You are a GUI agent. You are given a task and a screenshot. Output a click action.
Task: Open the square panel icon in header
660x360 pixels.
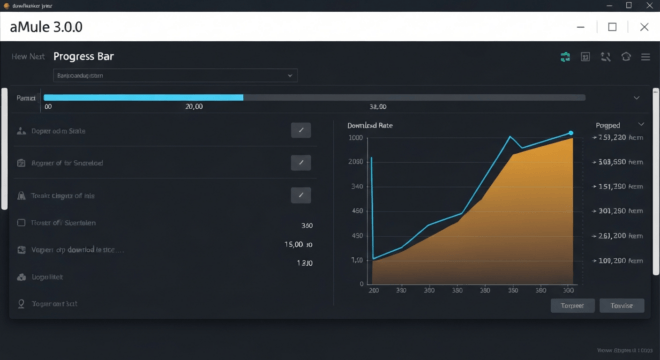(x=585, y=57)
